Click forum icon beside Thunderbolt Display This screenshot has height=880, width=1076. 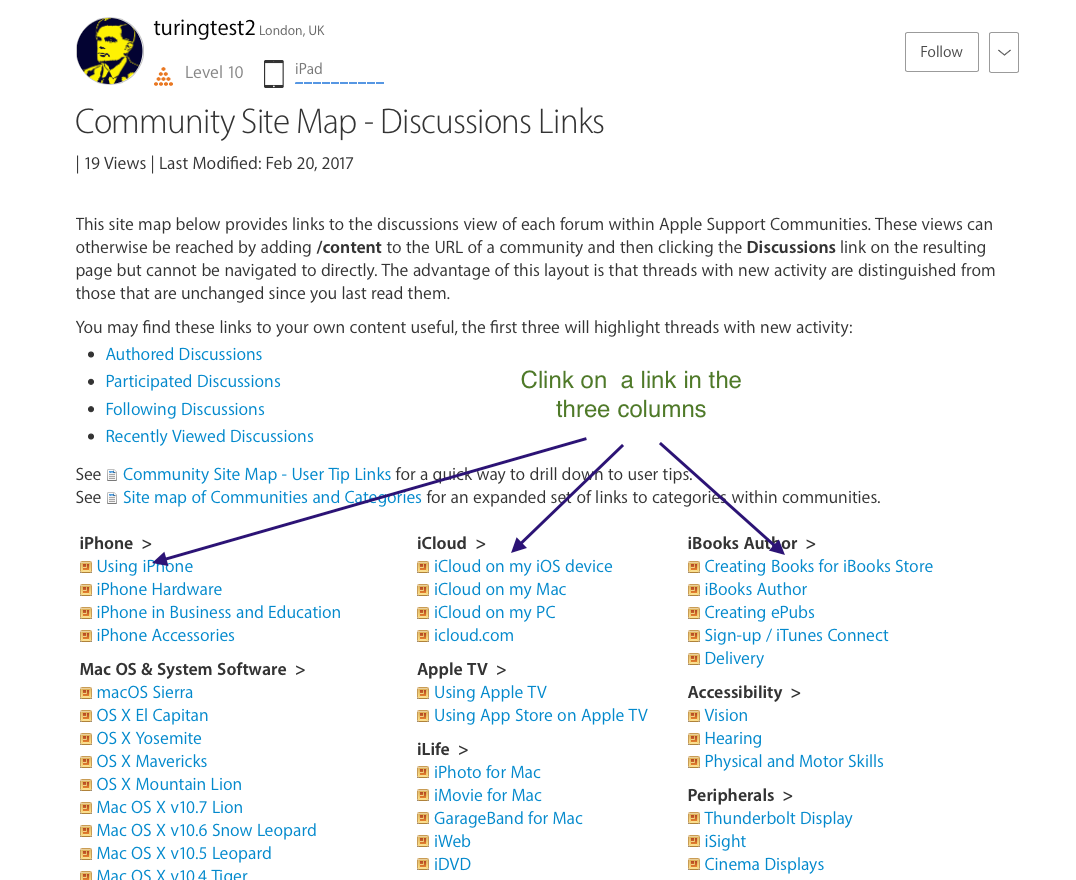click(x=694, y=819)
